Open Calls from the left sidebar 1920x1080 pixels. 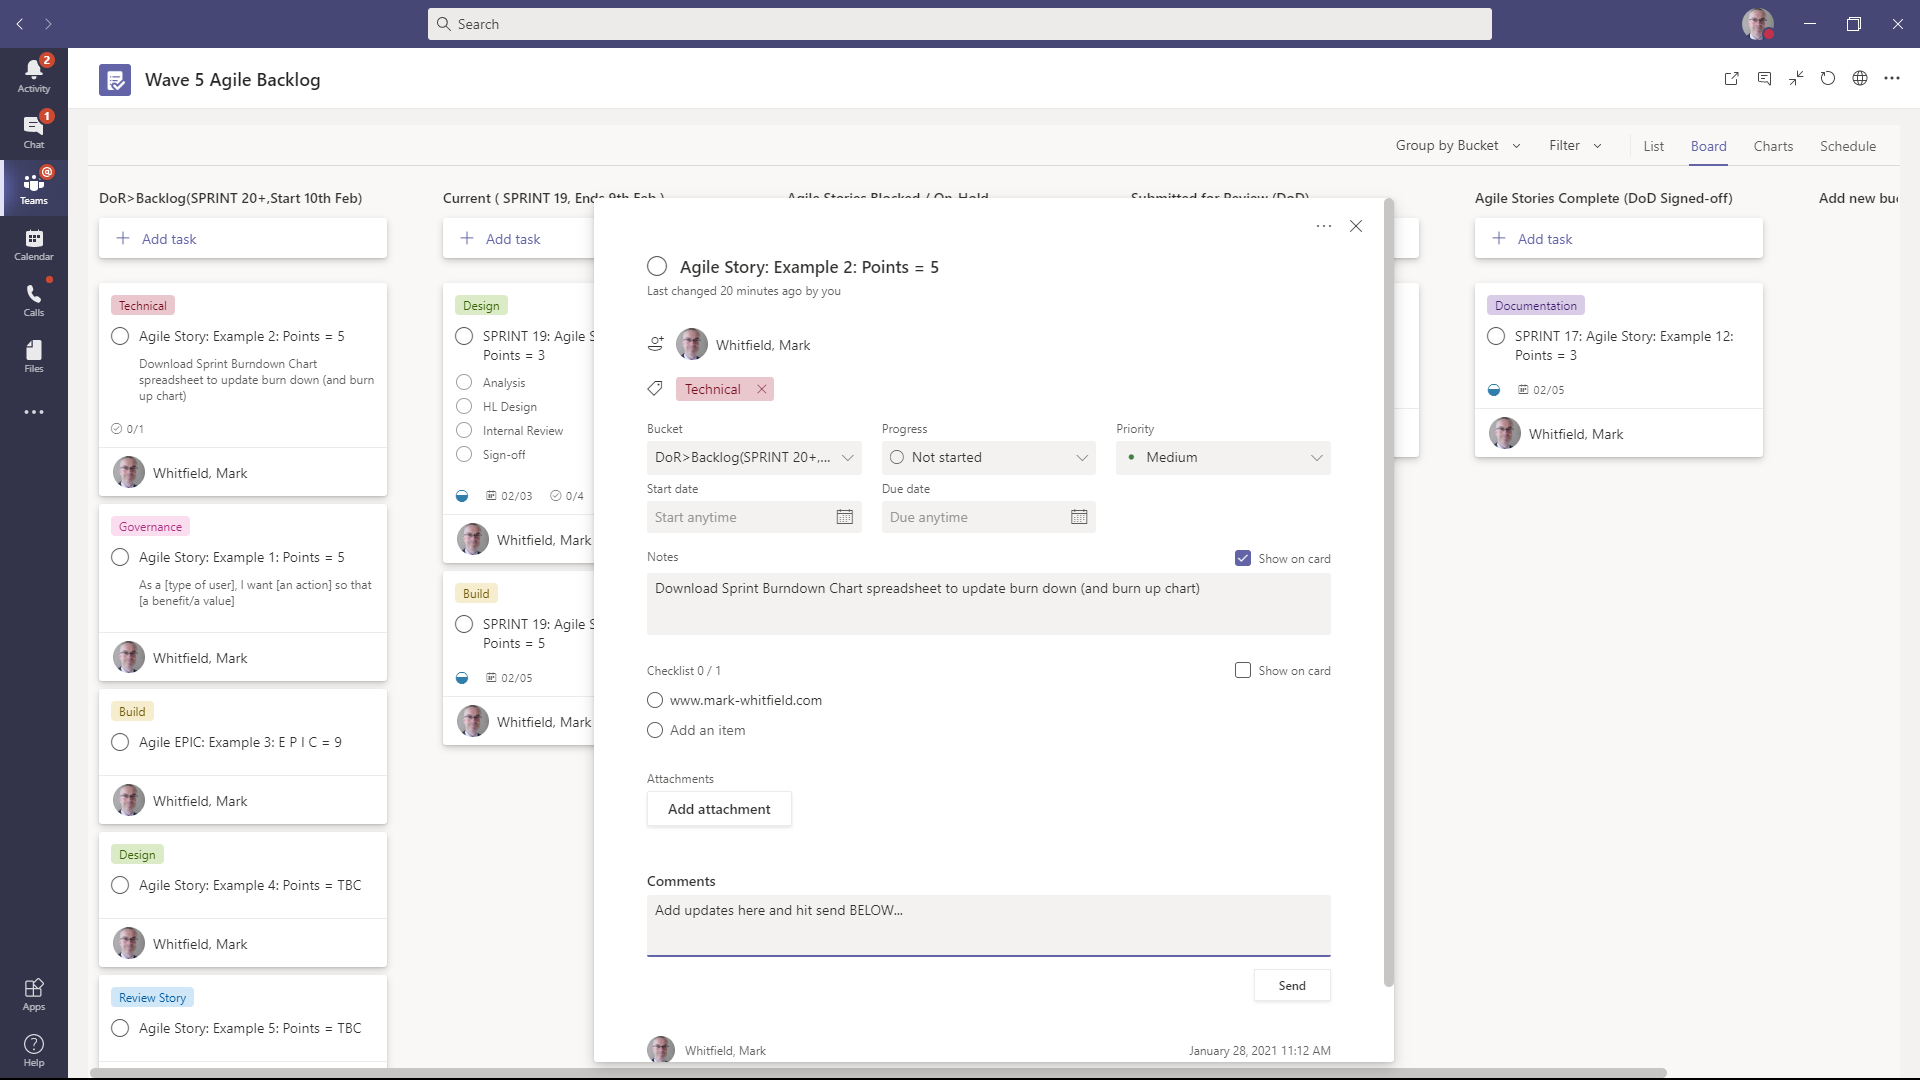33,300
